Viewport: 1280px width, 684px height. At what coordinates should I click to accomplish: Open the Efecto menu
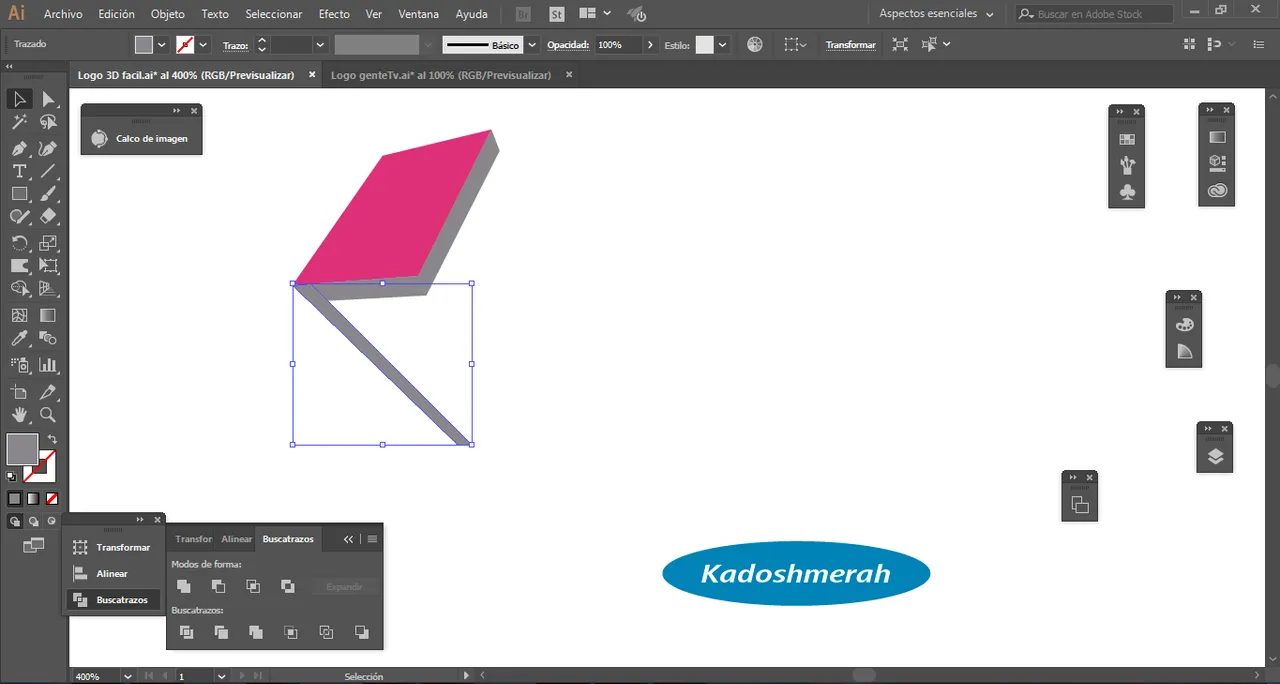click(x=334, y=14)
